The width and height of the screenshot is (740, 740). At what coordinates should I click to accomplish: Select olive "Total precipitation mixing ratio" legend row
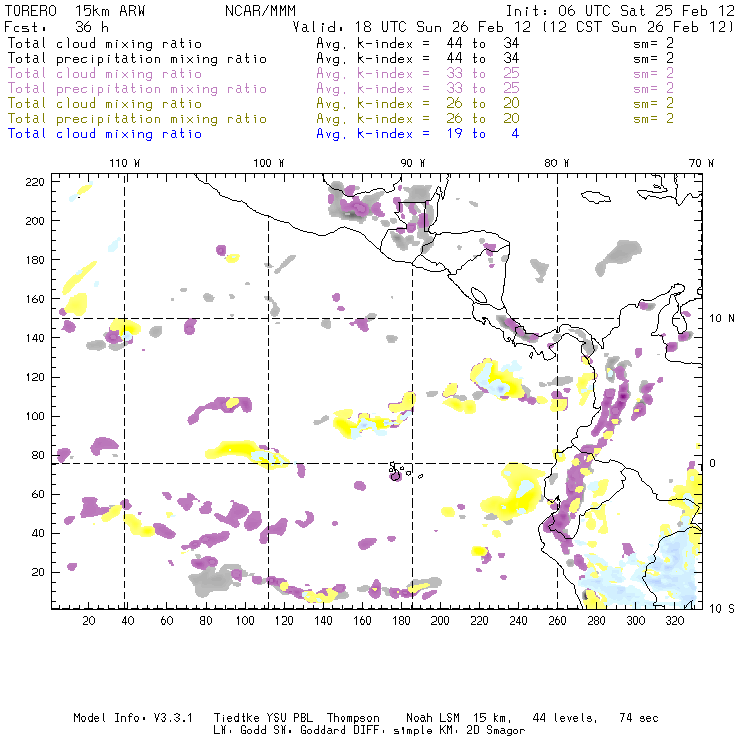click(x=137, y=119)
